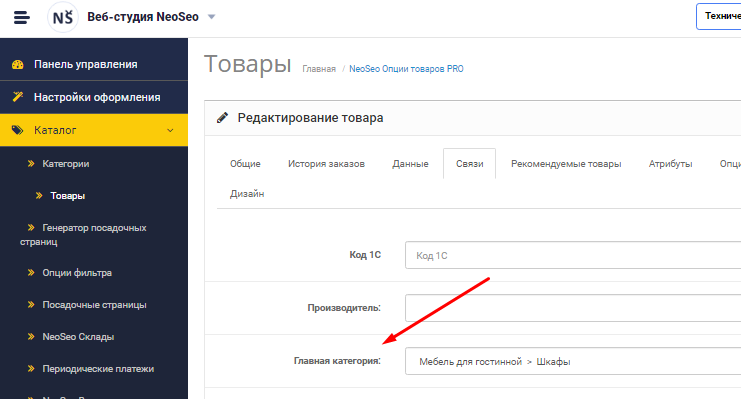This screenshot has width=741, height=399.
Task: Open the Атрибуты tab
Action: [670, 164]
